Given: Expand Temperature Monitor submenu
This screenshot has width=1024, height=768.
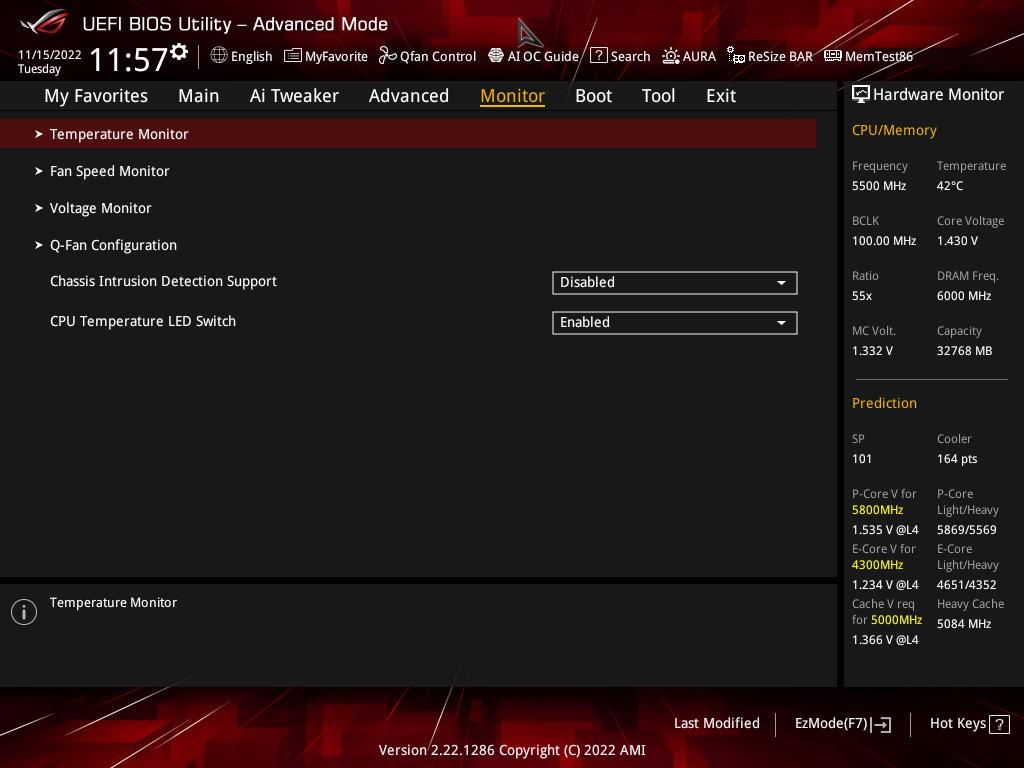Looking at the screenshot, I should pos(408,134).
